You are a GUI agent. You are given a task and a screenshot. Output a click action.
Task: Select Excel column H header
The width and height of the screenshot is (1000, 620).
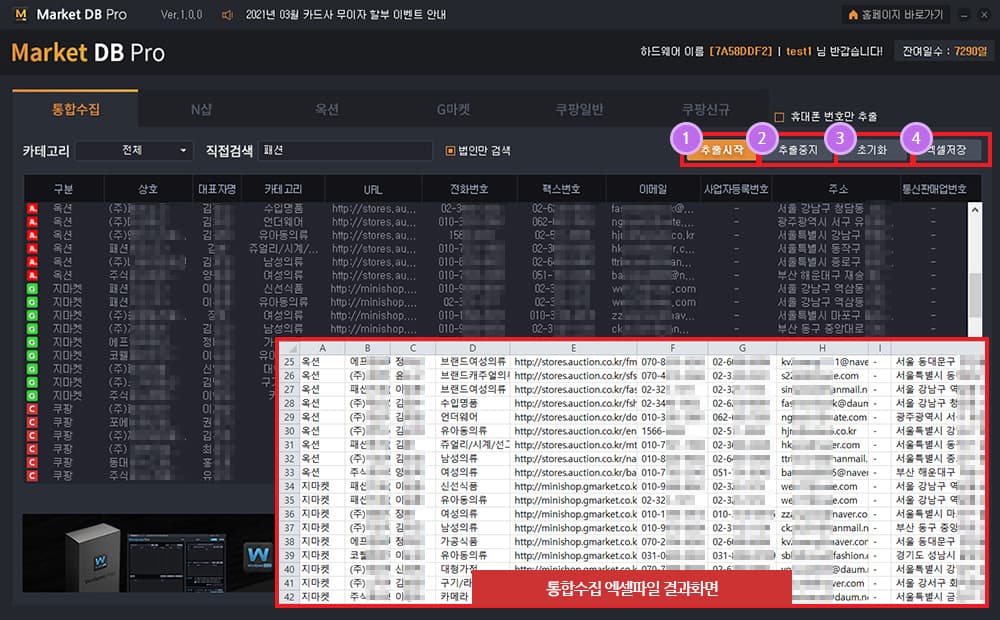pos(822,348)
